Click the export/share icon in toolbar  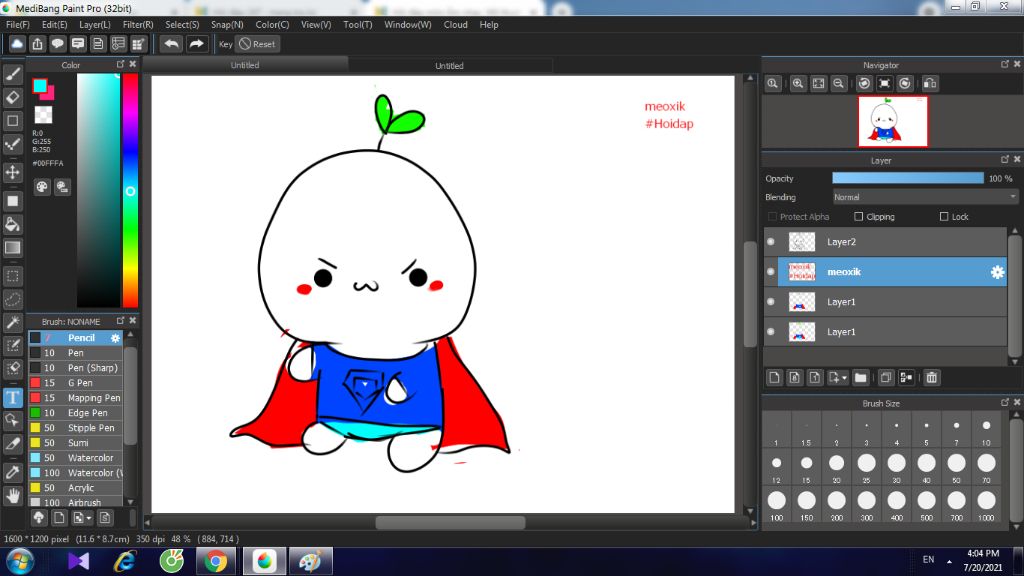[37, 44]
